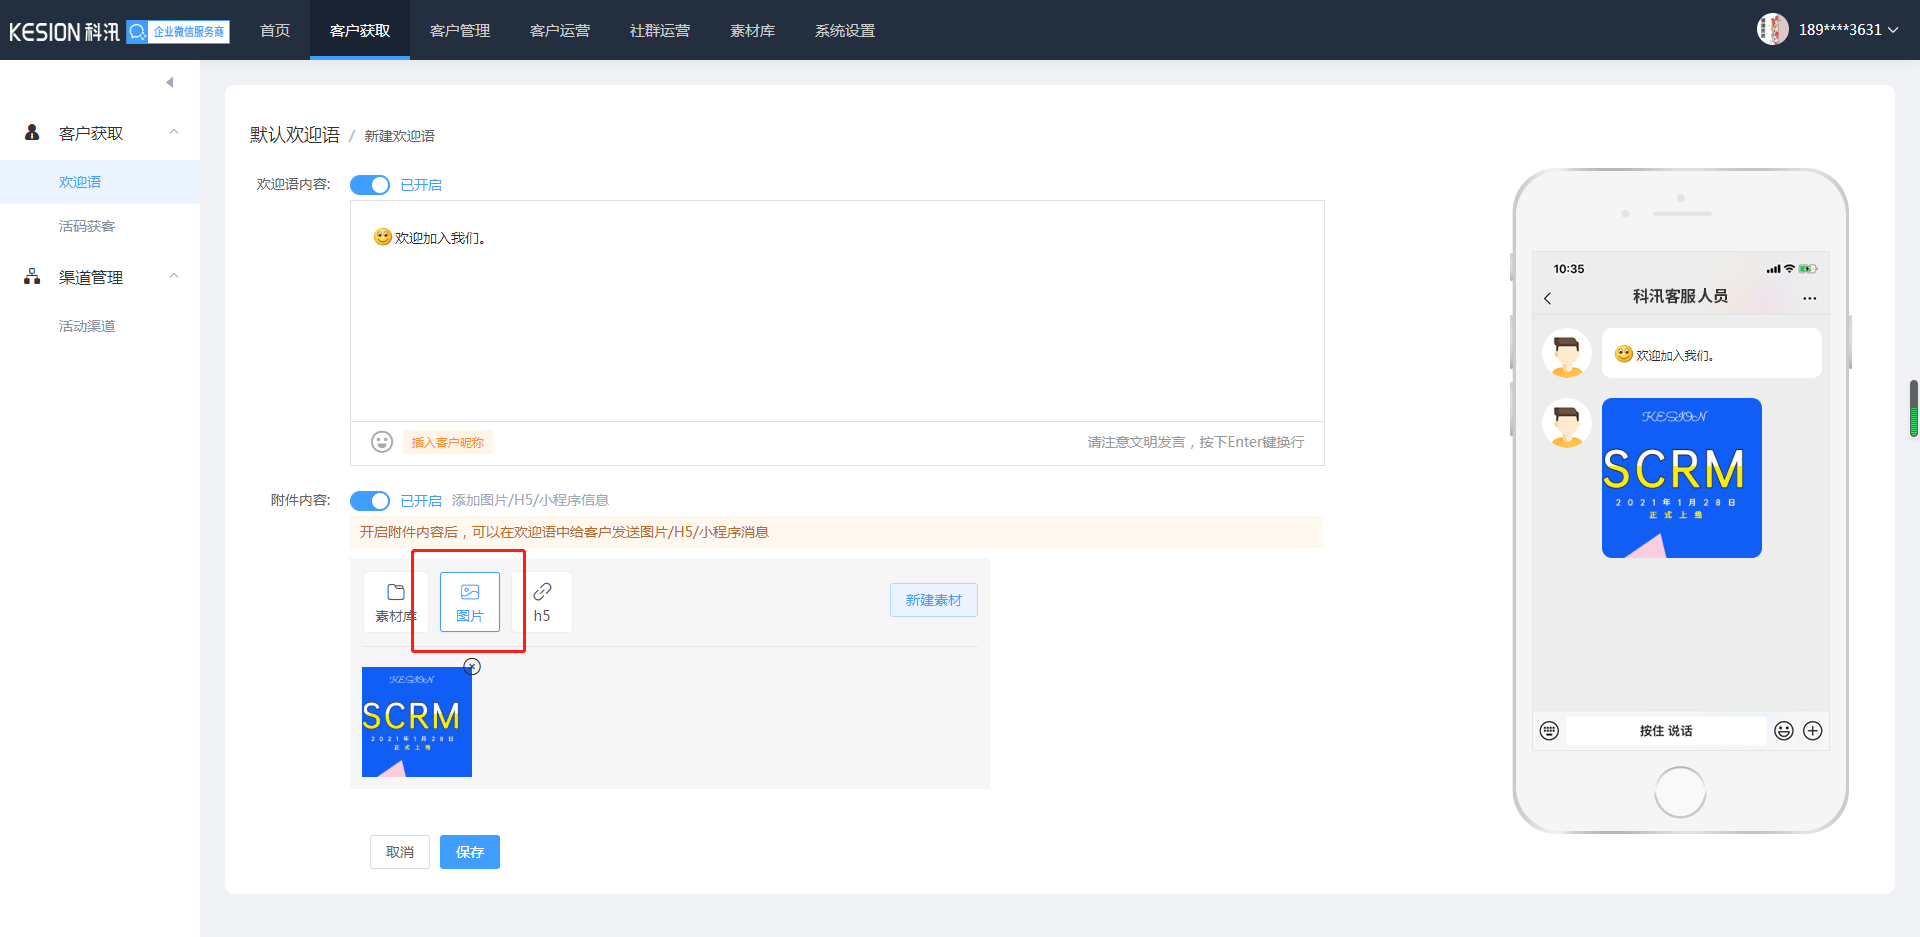Screen dimensions: 1920x937
Task: Open the 客户运营 tab
Action: click(560, 30)
